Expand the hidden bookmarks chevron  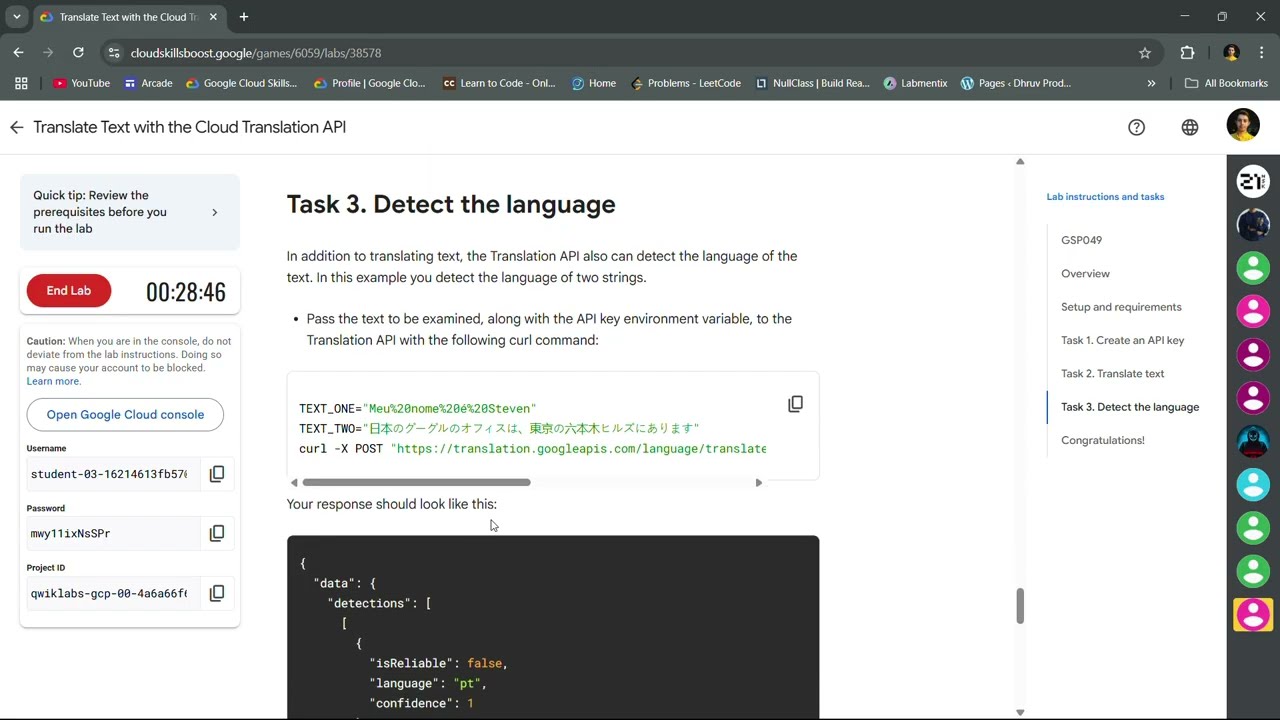(x=1151, y=83)
